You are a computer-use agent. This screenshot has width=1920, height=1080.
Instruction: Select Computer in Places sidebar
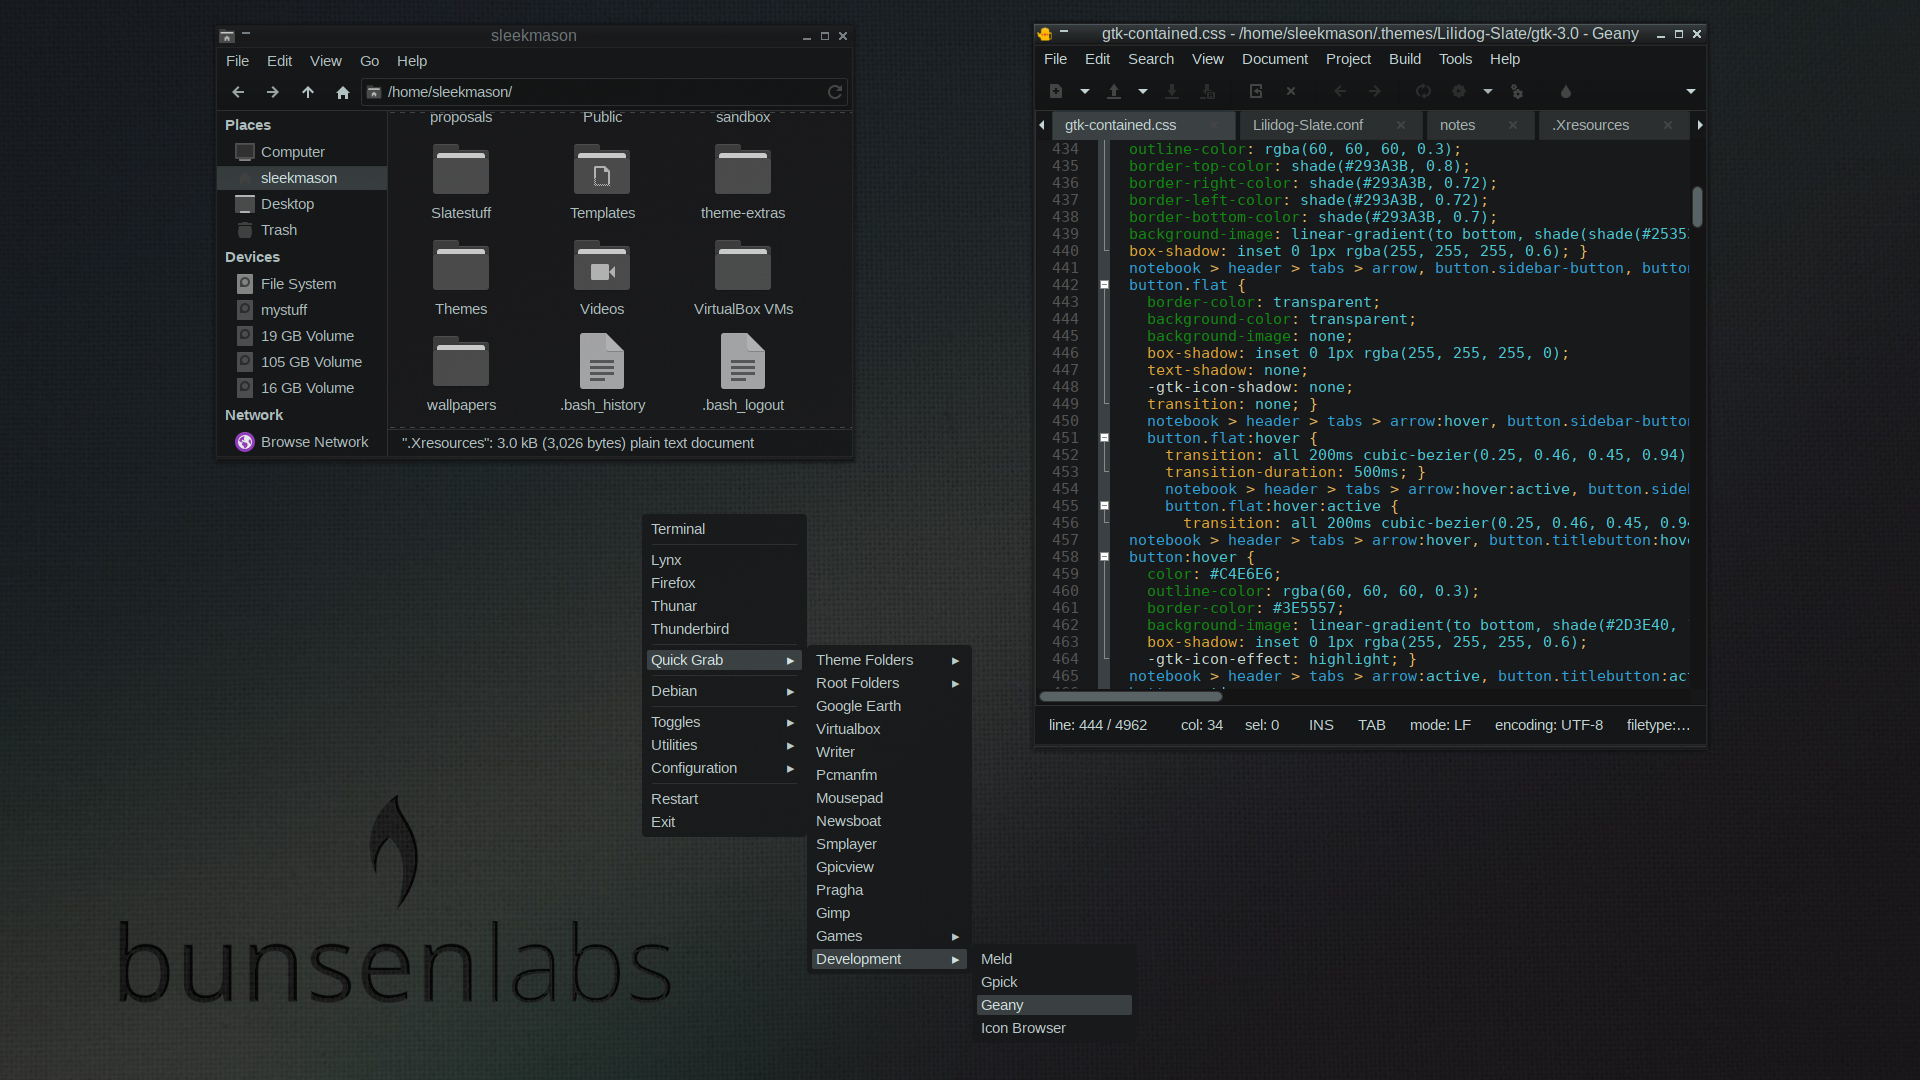point(301,152)
